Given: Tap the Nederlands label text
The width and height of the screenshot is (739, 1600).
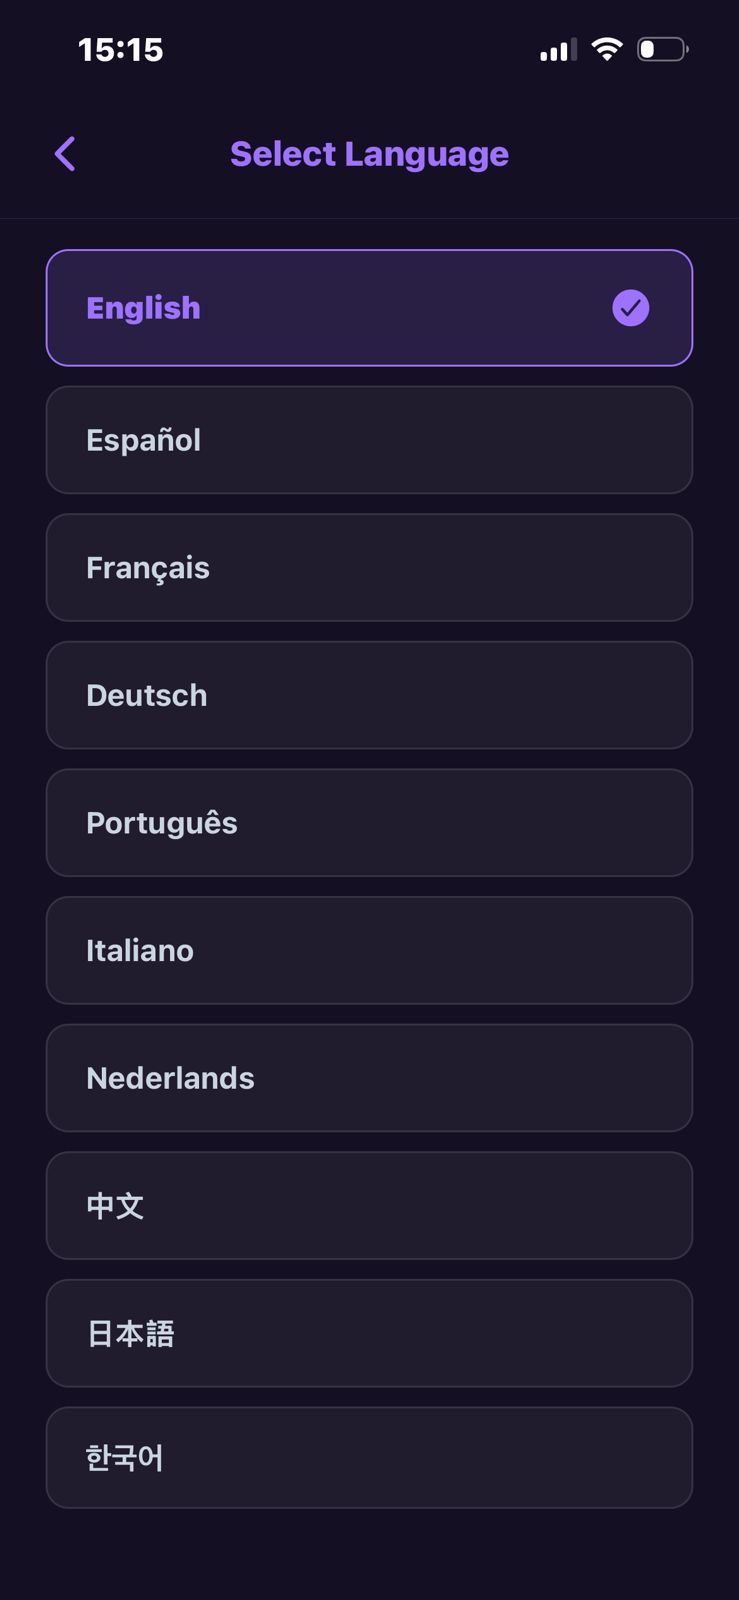Looking at the screenshot, I should tap(170, 1078).
